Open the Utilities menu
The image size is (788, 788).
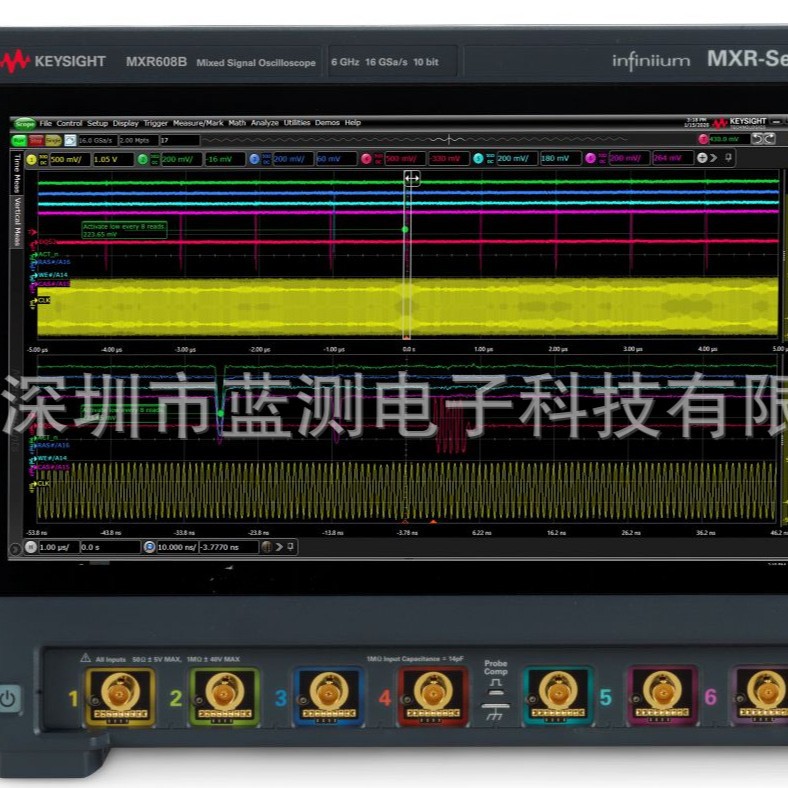pyautogui.click(x=297, y=123)
